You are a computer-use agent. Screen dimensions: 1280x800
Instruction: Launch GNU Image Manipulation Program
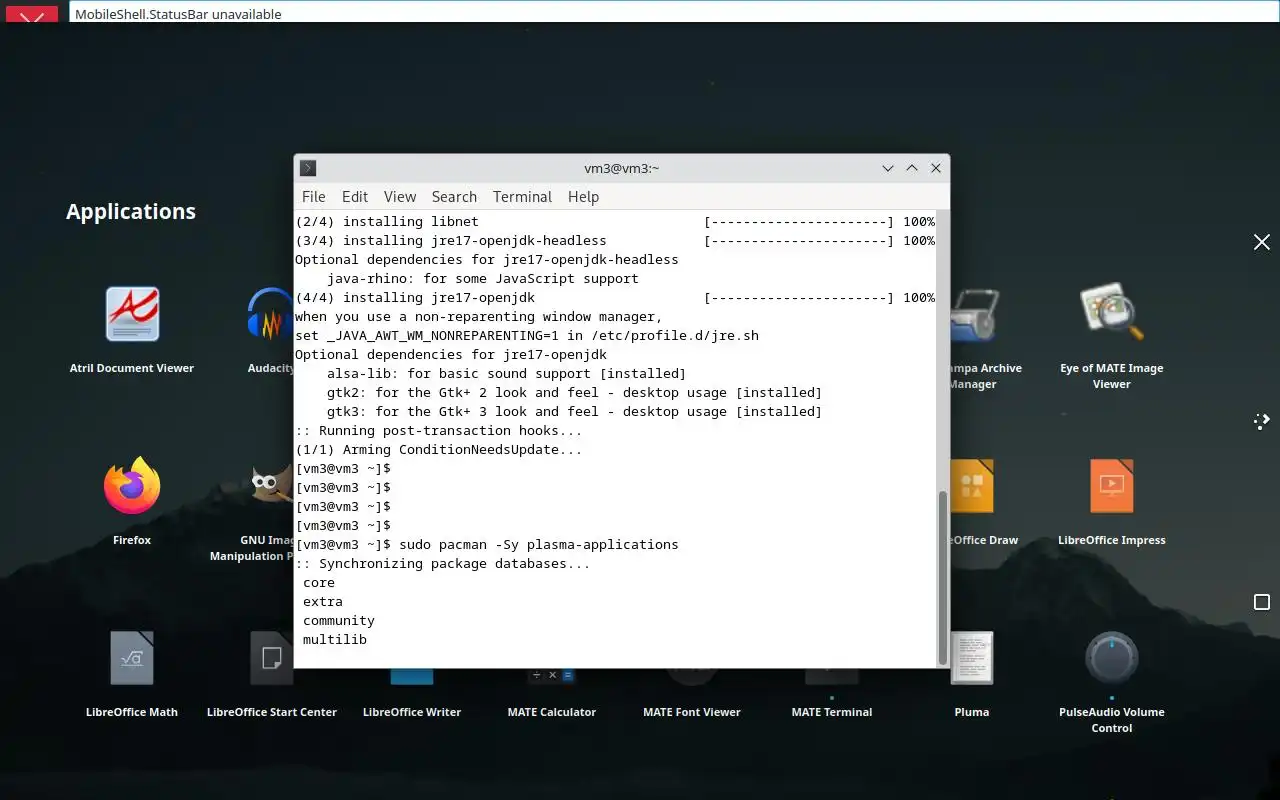point(270,486)
